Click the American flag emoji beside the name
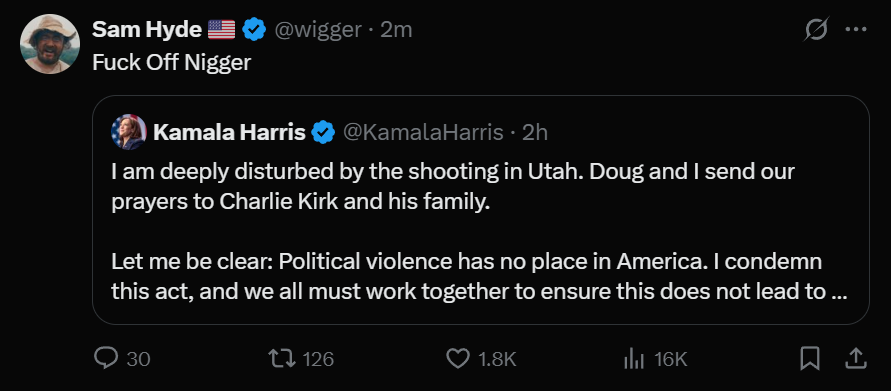The height and width of the screenshot is (391, 891). (222, 29)
